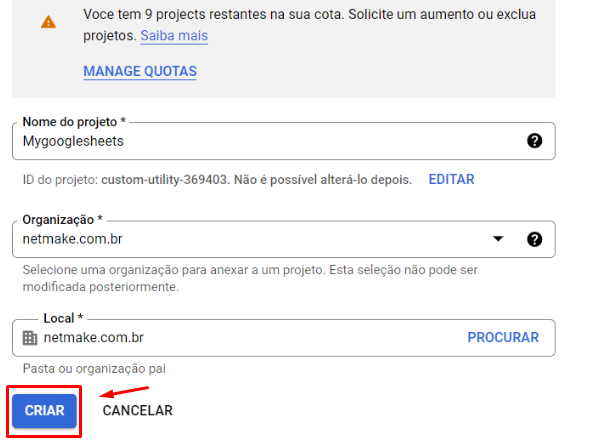Open the Organização combo box showing netmake.com.br
Screen dimensions: 606x441
284,239
